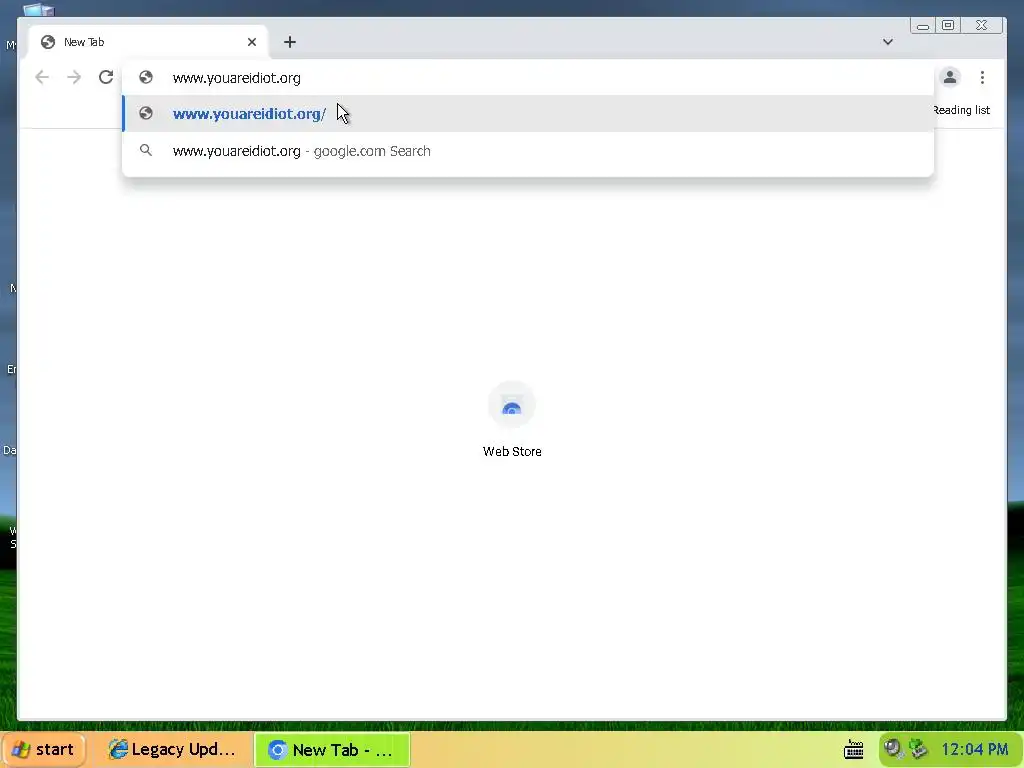Close the Chrome window
Image resolution: width=1024 pixels, height=768 pixels.
pos(982,25)
